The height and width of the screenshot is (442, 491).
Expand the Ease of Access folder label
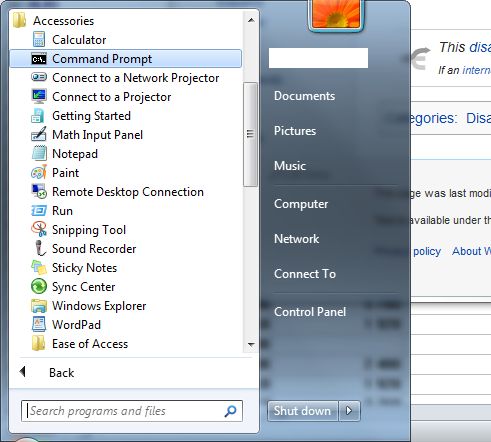pyautogui.click(x=90, y=344)
